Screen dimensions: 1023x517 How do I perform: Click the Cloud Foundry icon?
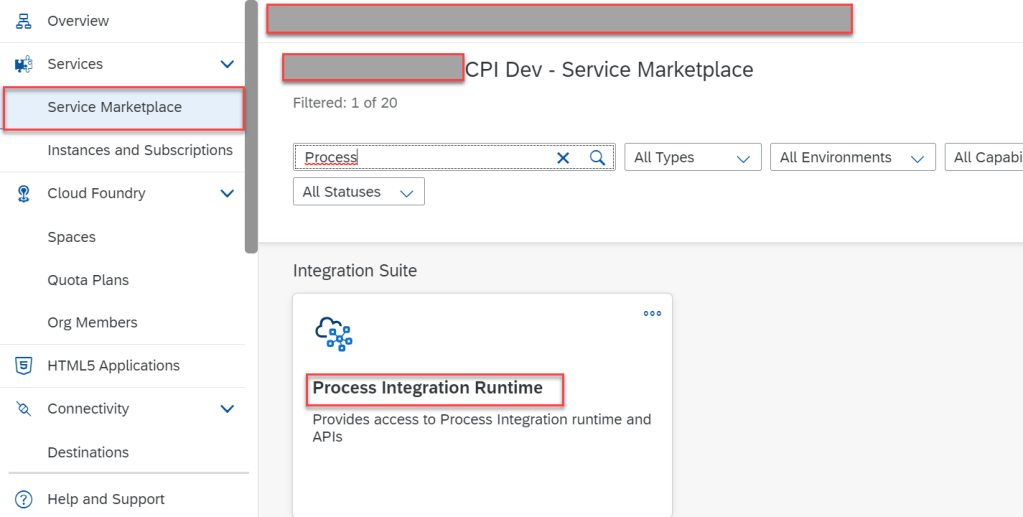pos(24,194)
